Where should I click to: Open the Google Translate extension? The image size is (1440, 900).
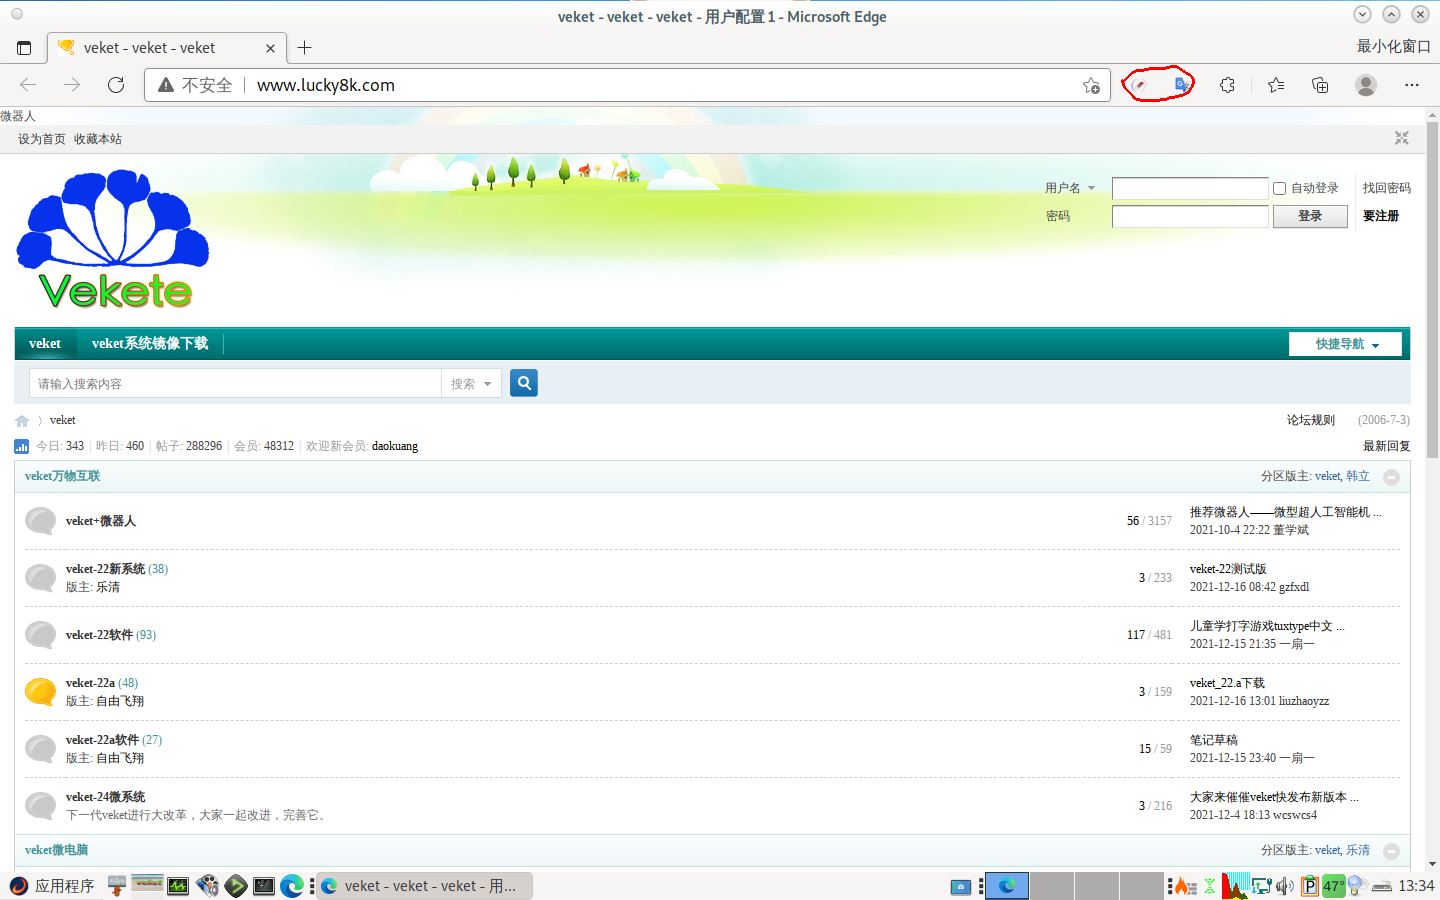pos(1182,85)
